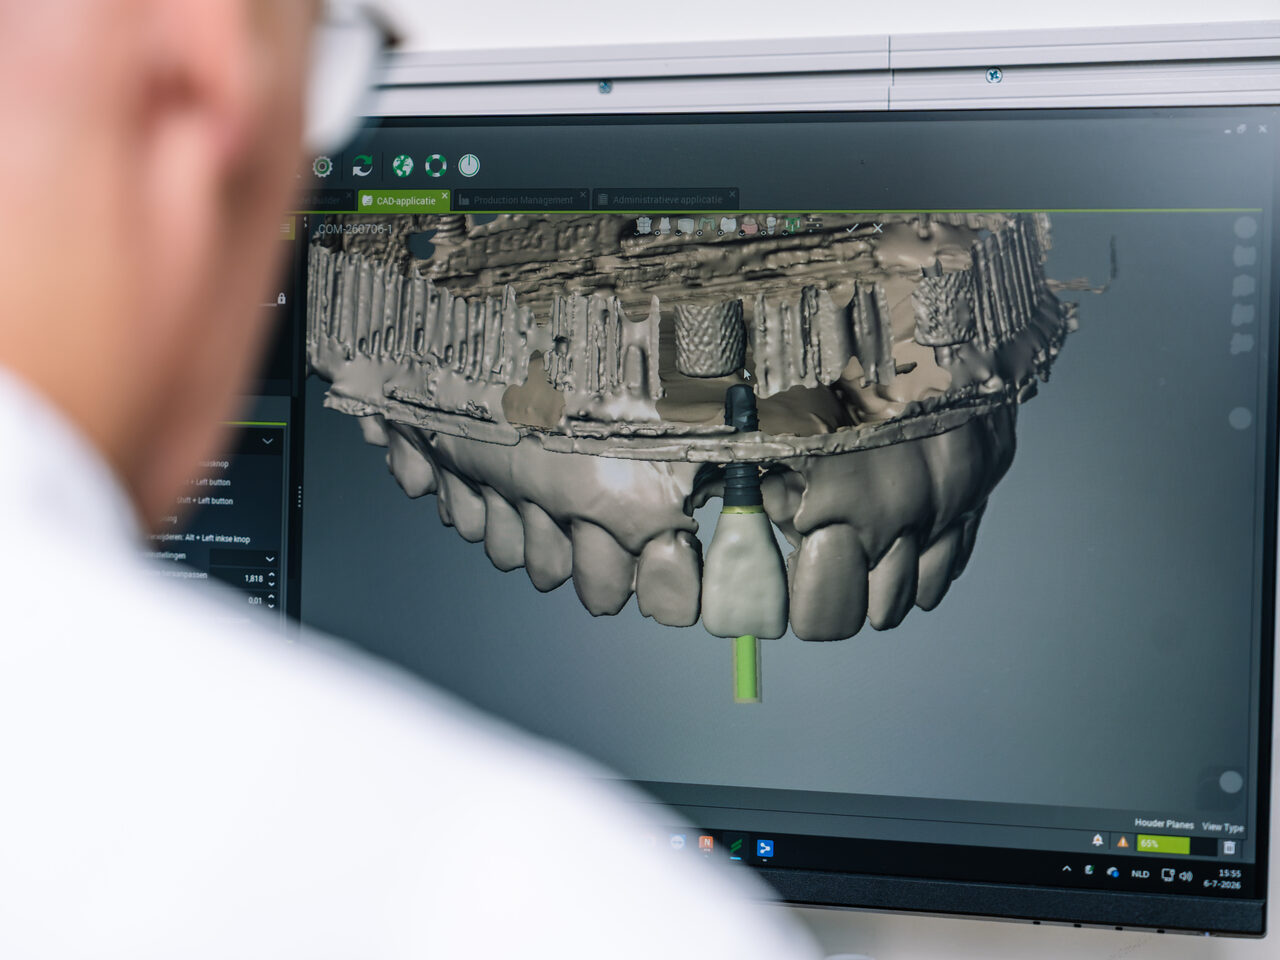1280x960 pixels.
Task: Open the notification bell icon
Action: (1097, 841)
